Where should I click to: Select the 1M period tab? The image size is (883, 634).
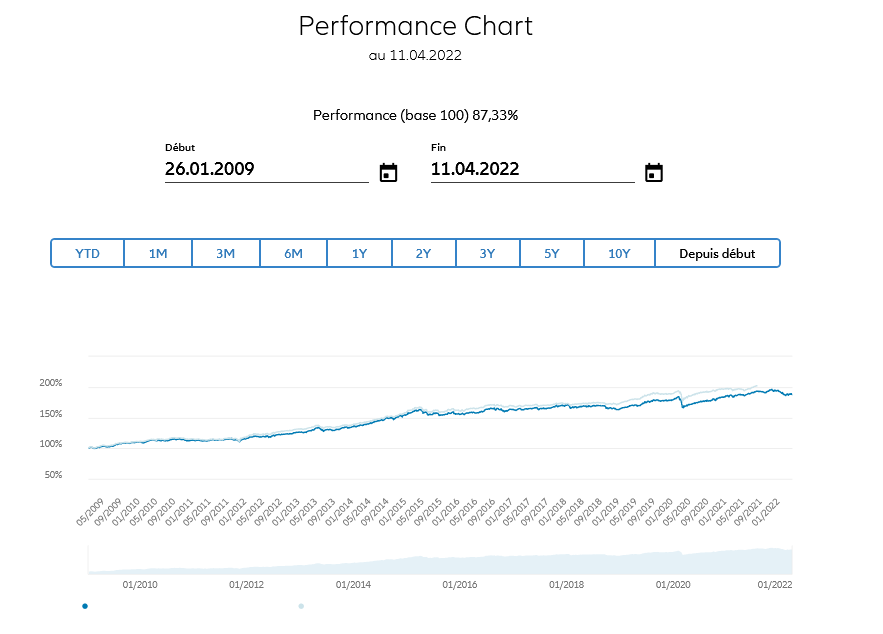(x=158, y=253)
